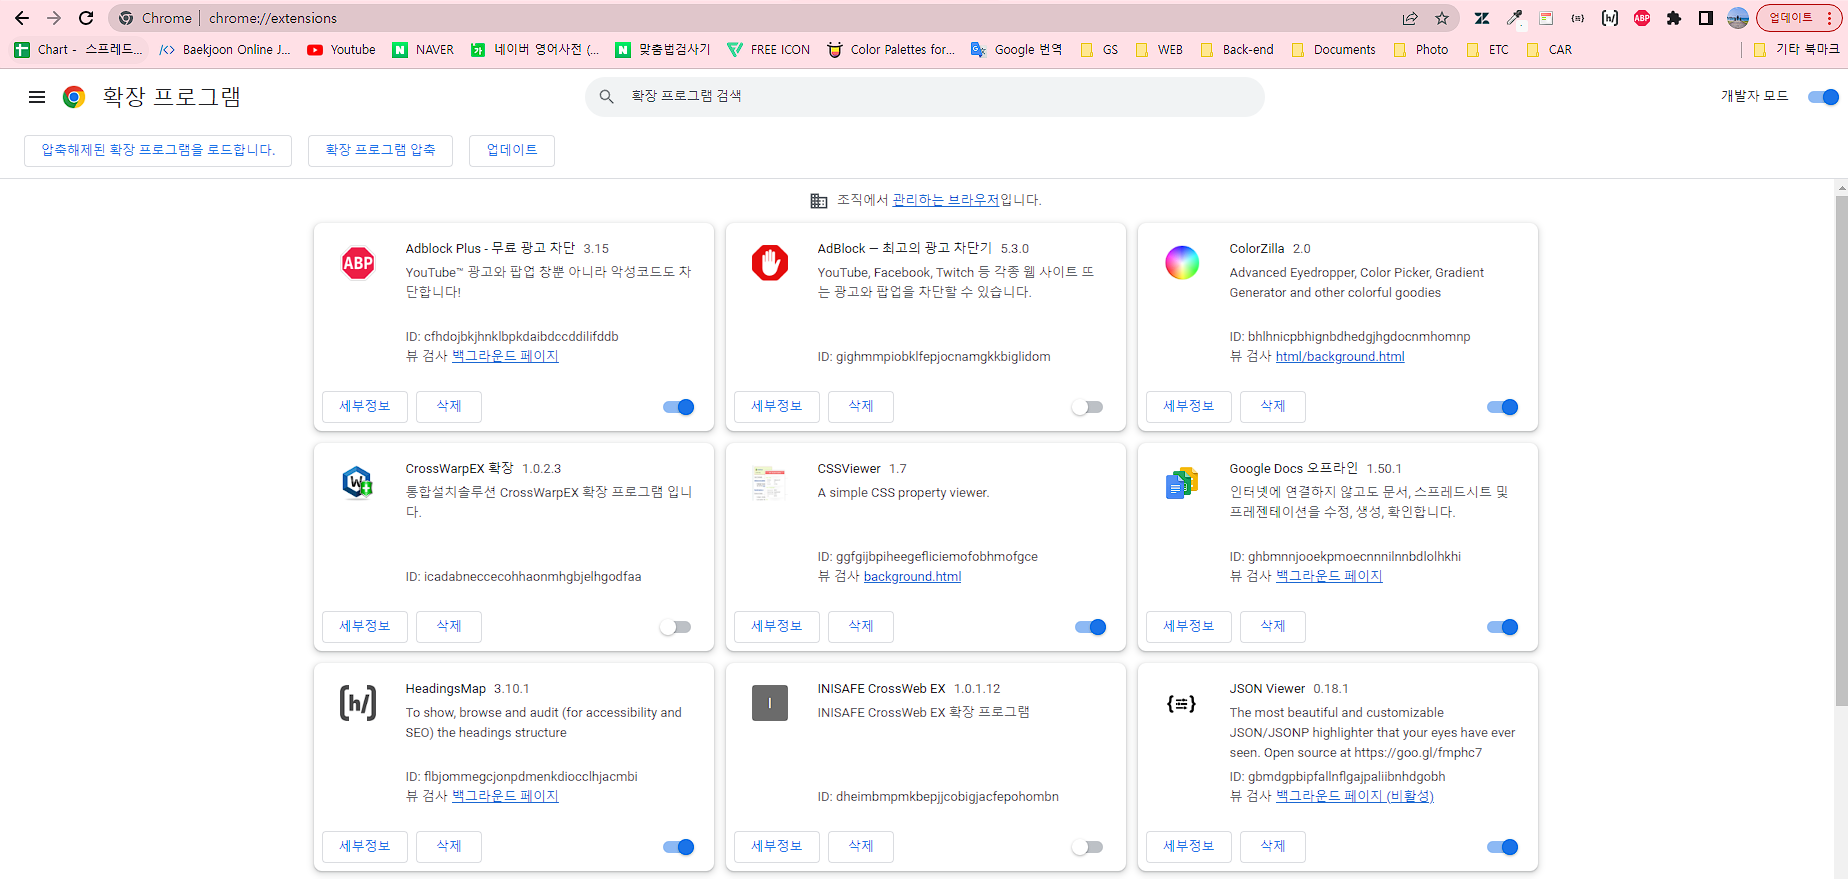Disable the HeadingsMap extension
Viewport: 1848px width, 879px height.
click(679, 847)
